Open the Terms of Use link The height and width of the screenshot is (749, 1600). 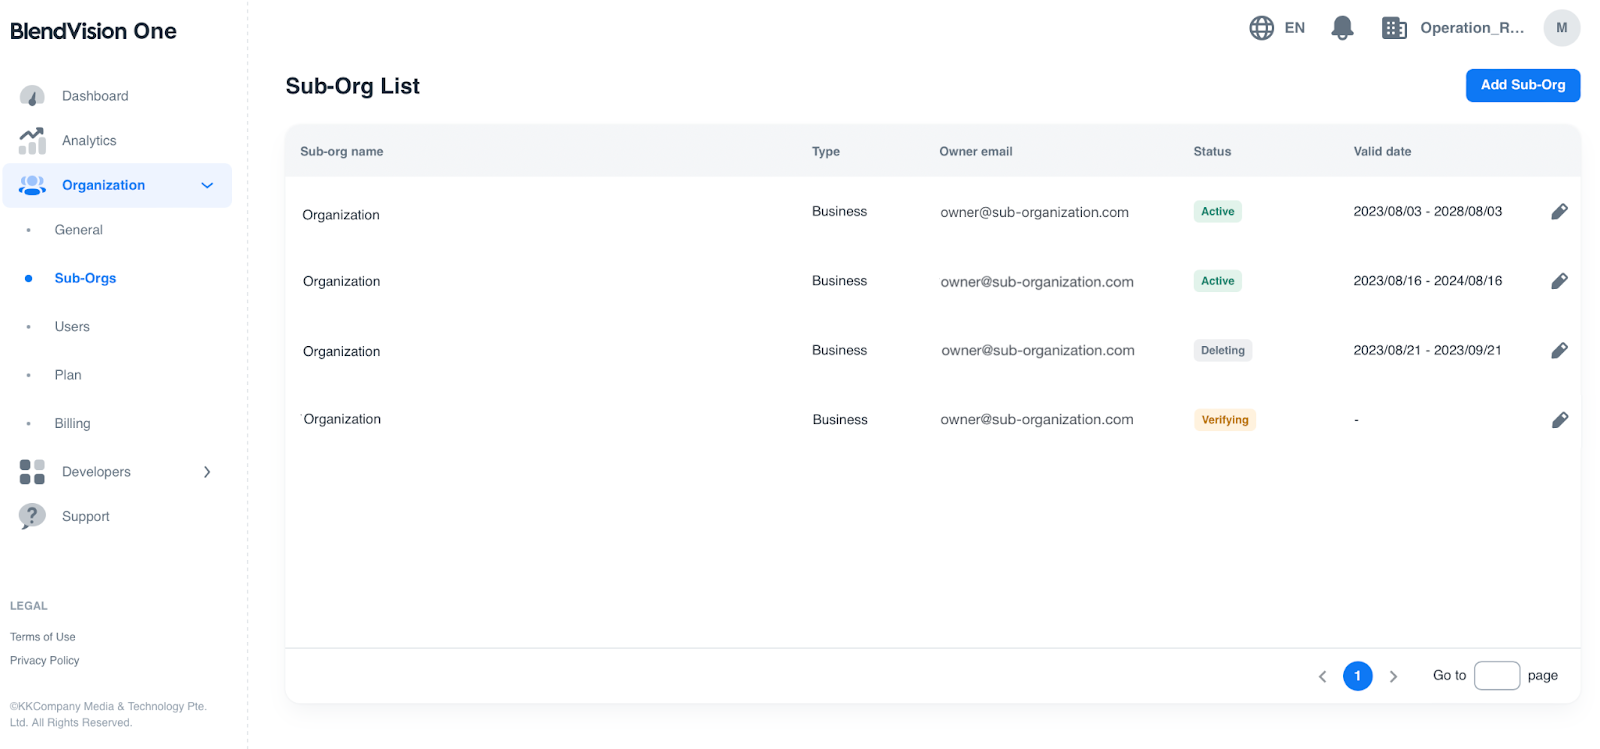[43, 637]
